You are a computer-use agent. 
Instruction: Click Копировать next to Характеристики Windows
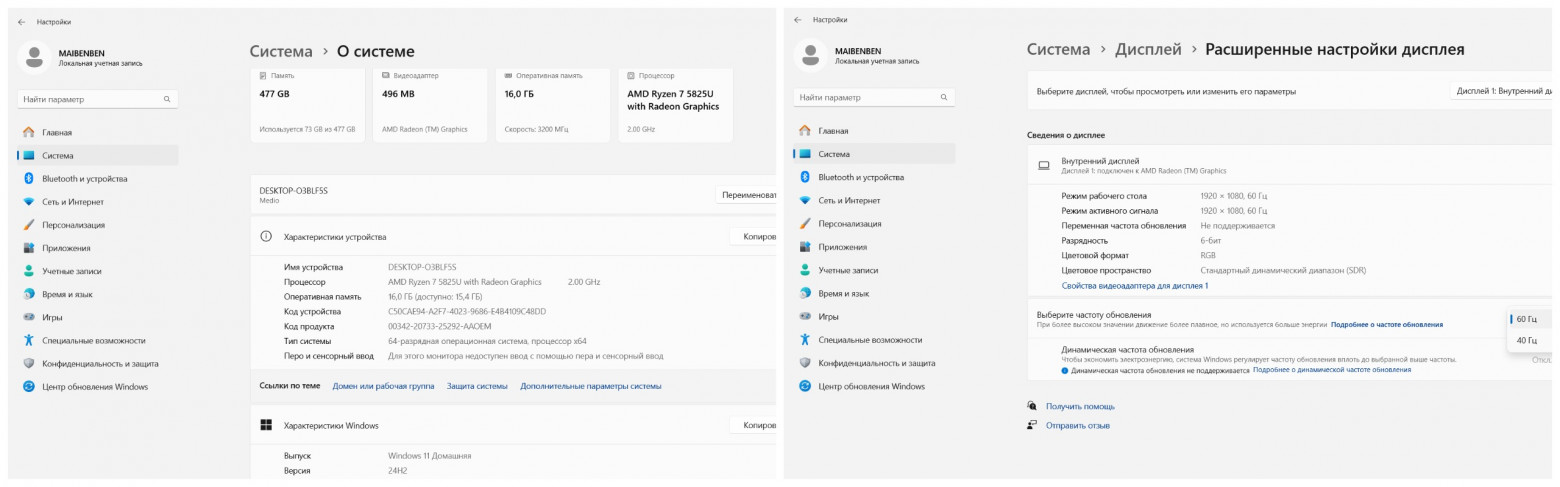pos(754,425)
